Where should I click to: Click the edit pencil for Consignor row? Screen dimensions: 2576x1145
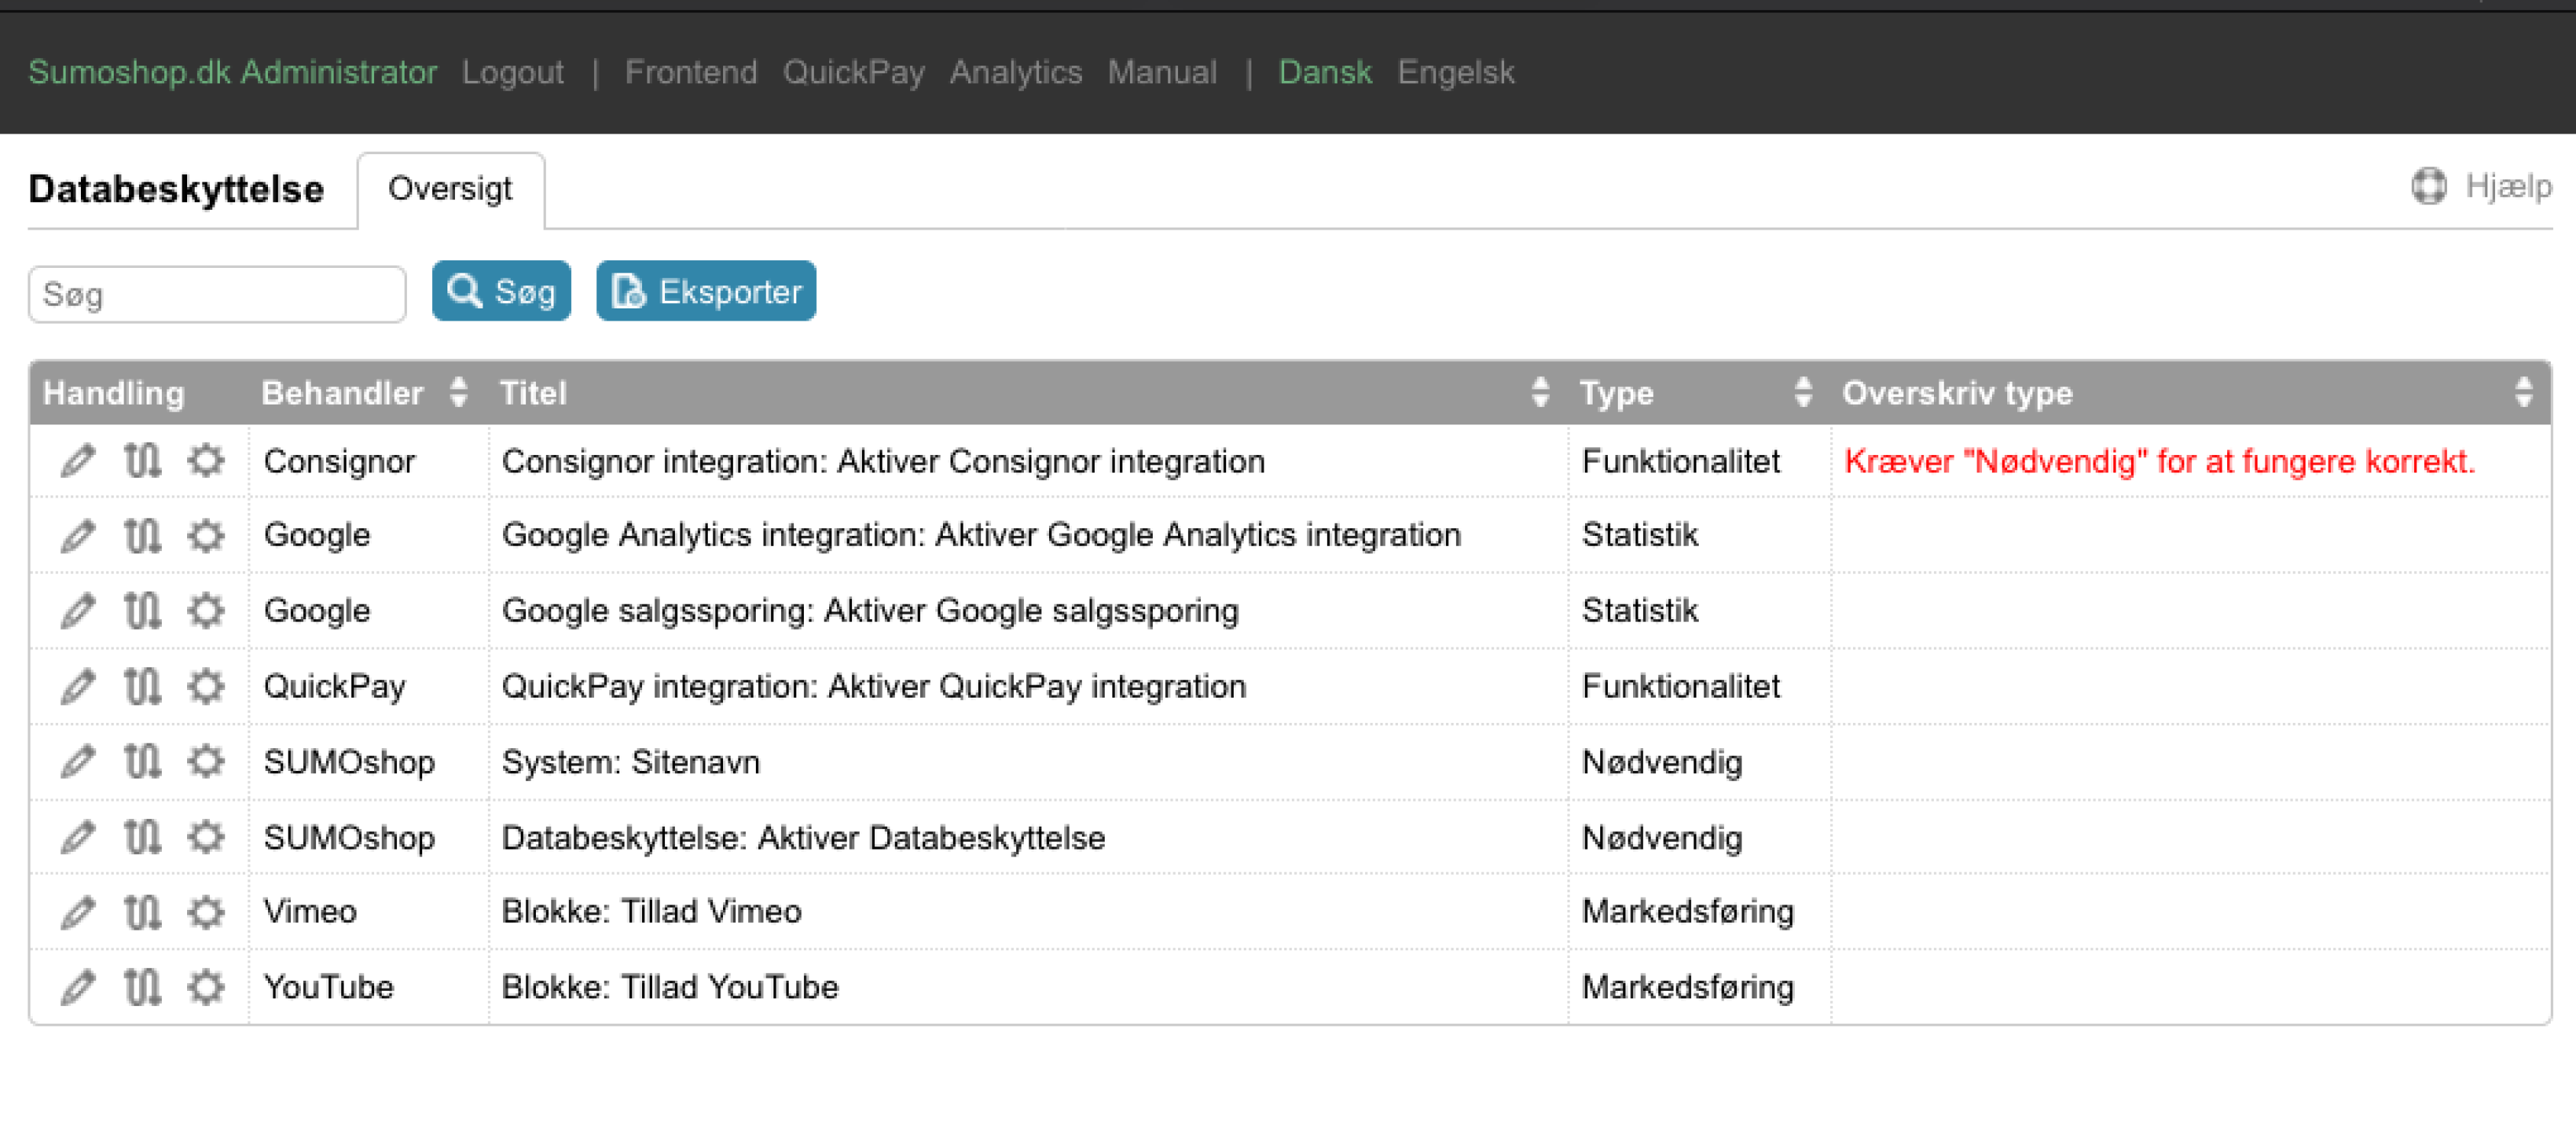(78, 461)
